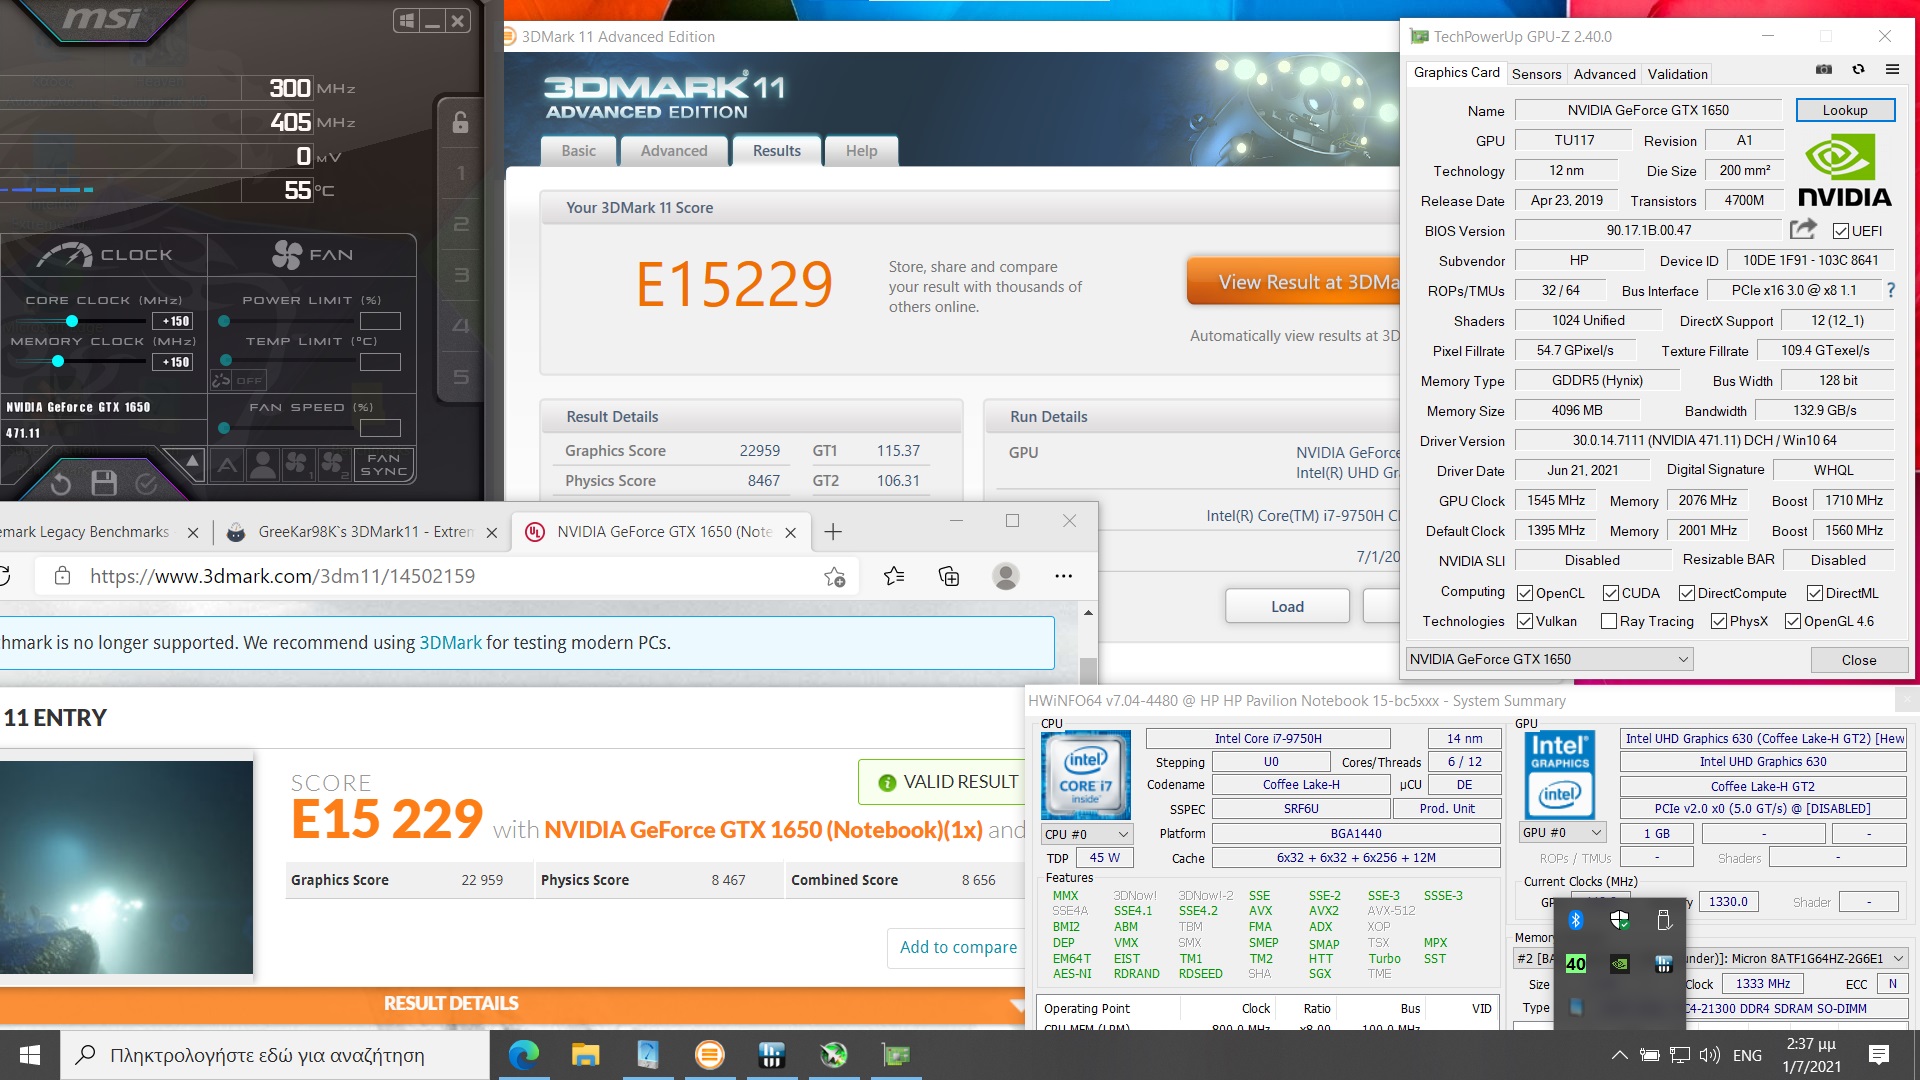Viewport: 1920px width, 1080px height.
Task: Follow the 3DMark link in the notice
Action: [450, 643]
